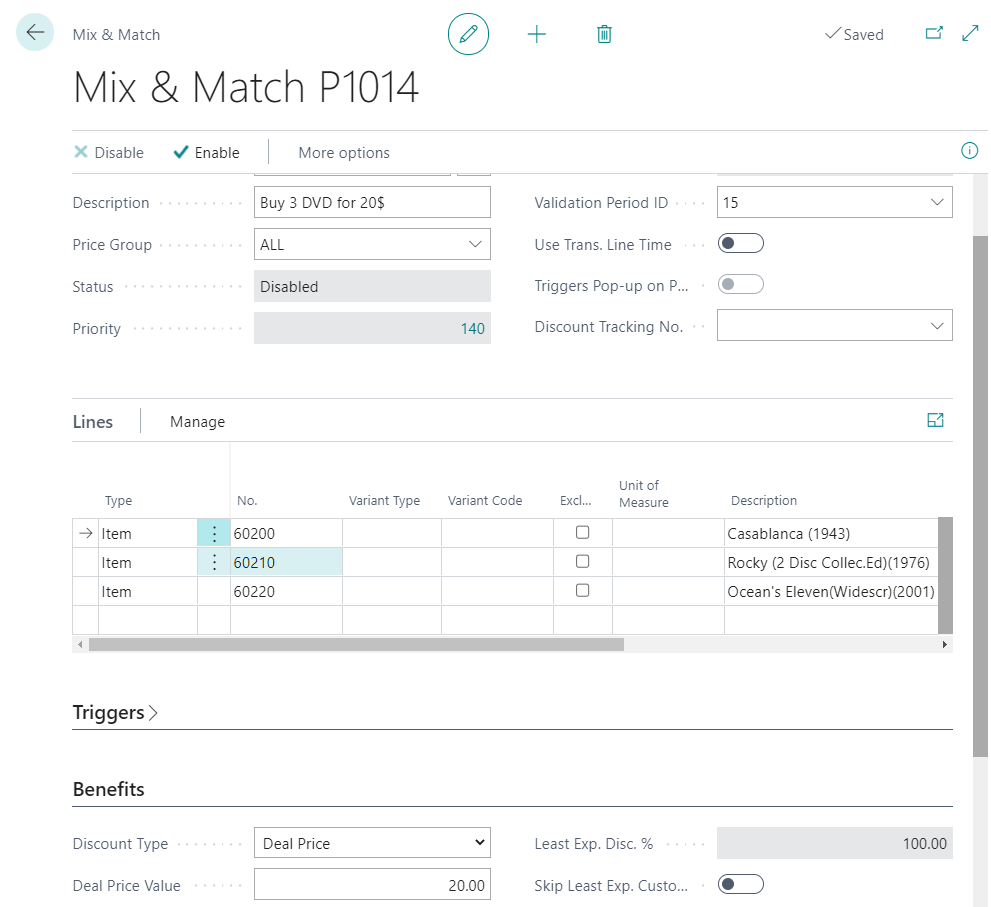Expand the Lines part to full page
The width and height of the screenshot is (991, 907).
[935, 420]
